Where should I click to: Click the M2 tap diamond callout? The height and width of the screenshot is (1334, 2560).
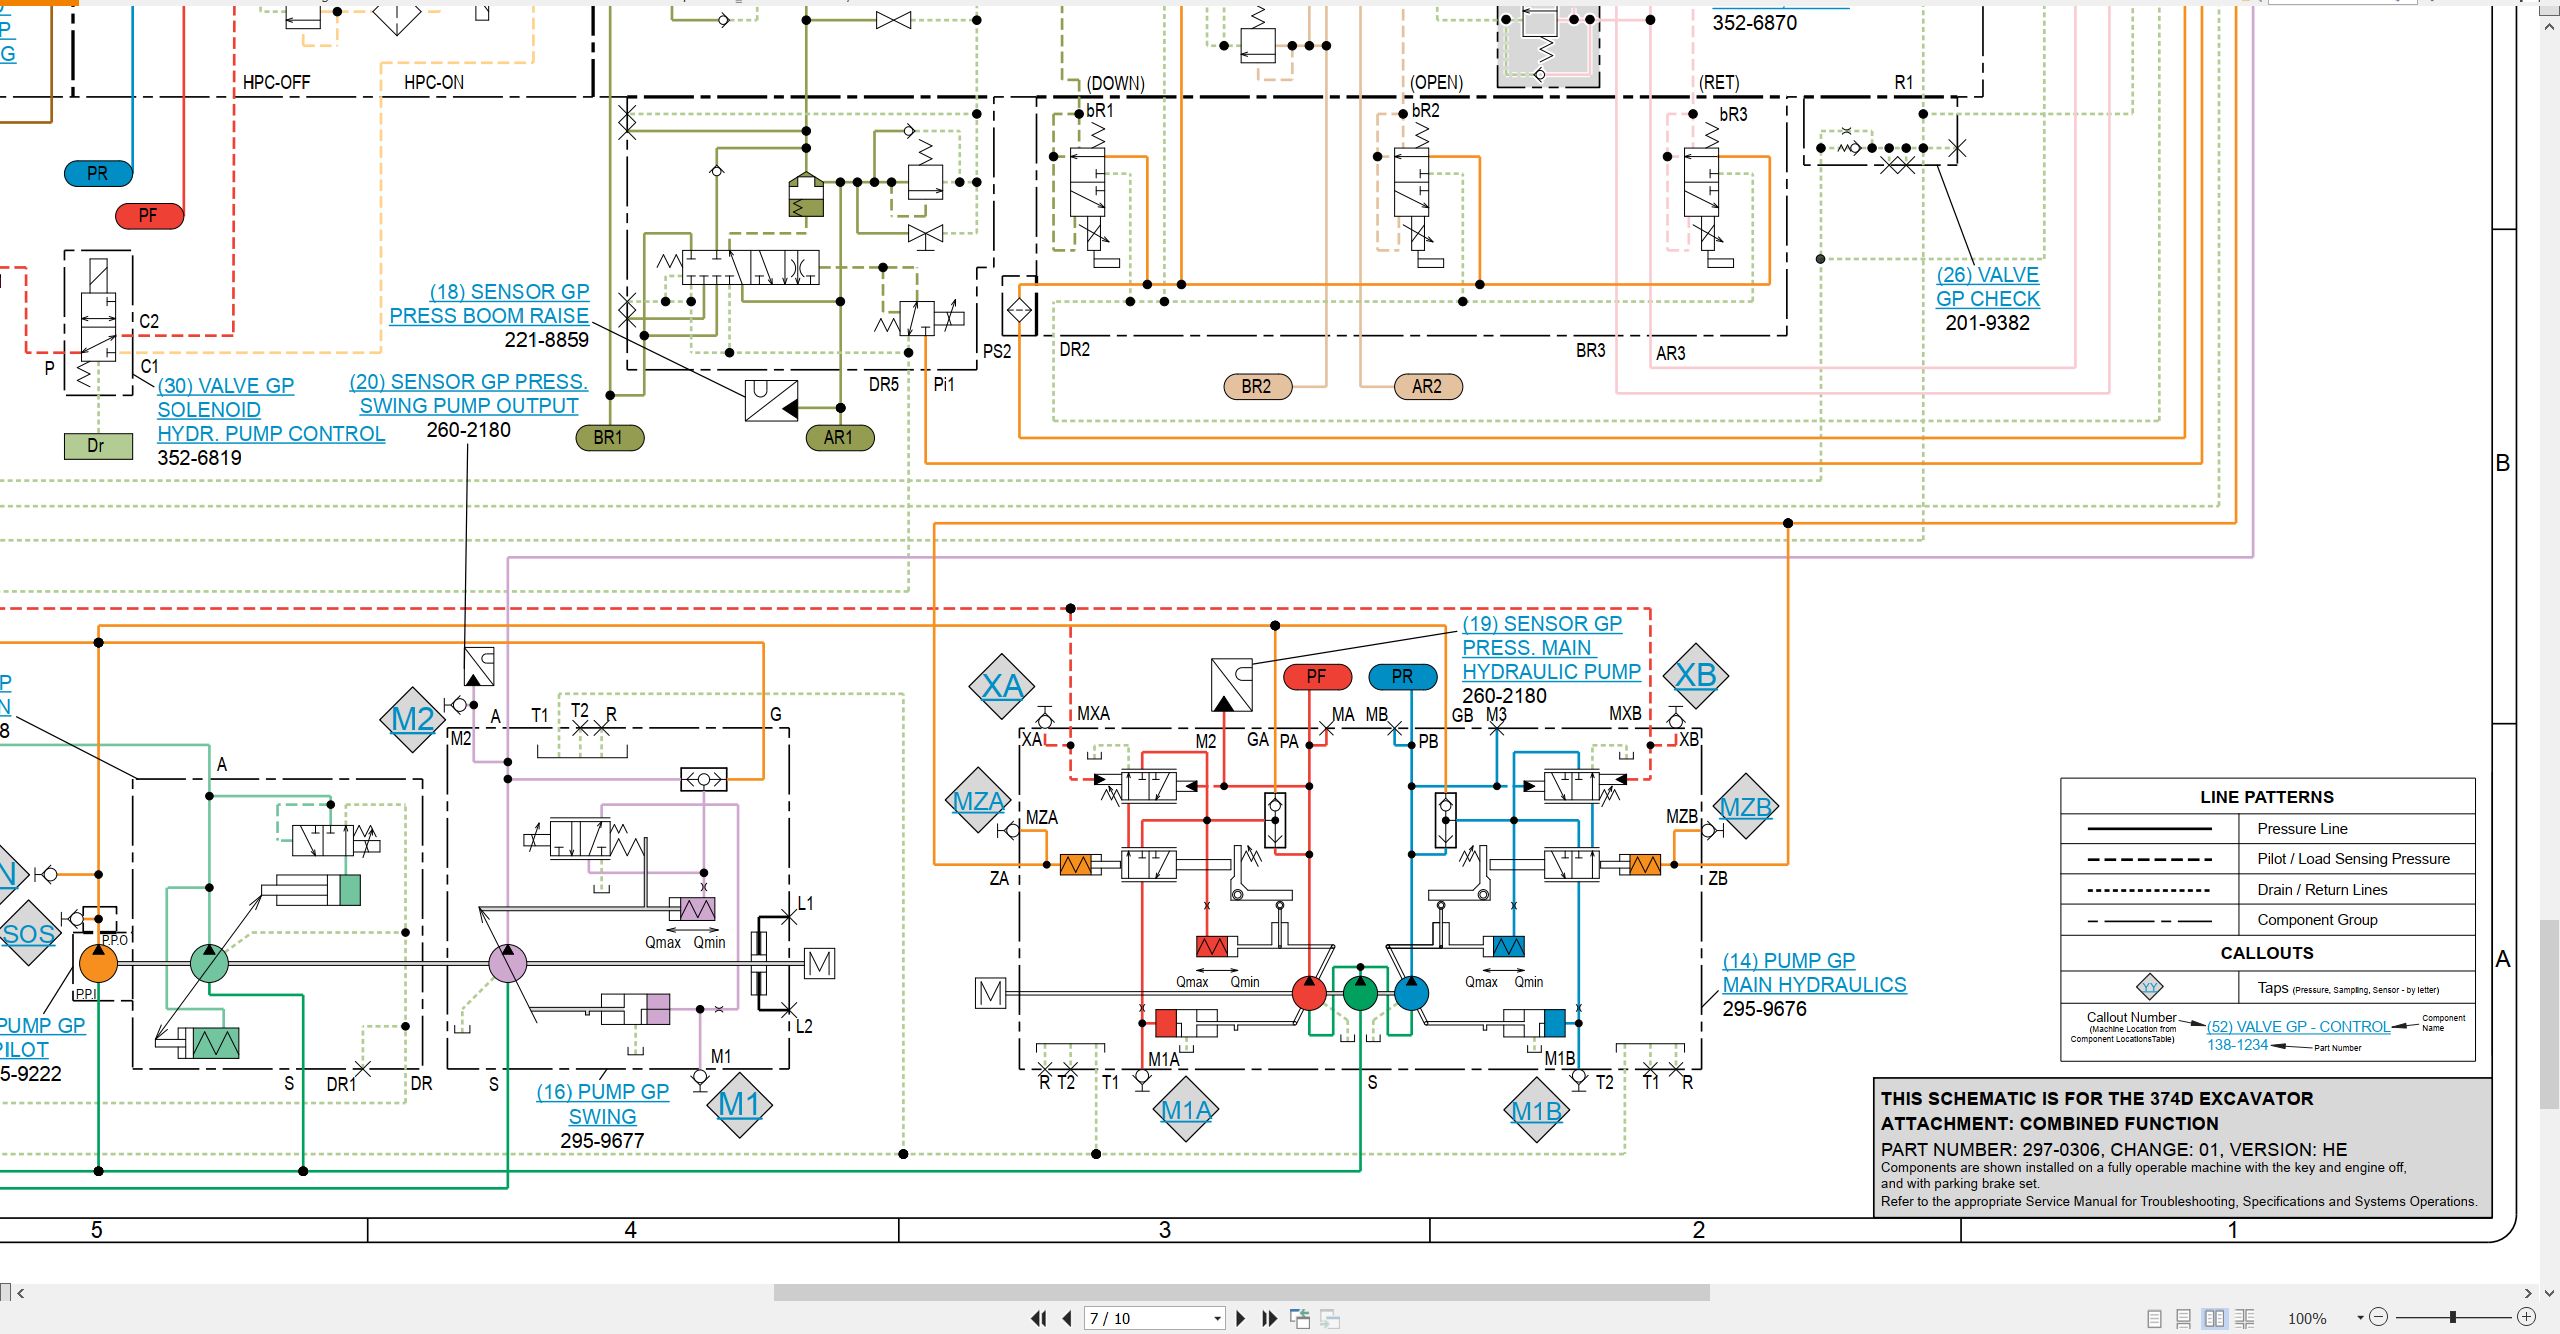[x=413, y=720]
